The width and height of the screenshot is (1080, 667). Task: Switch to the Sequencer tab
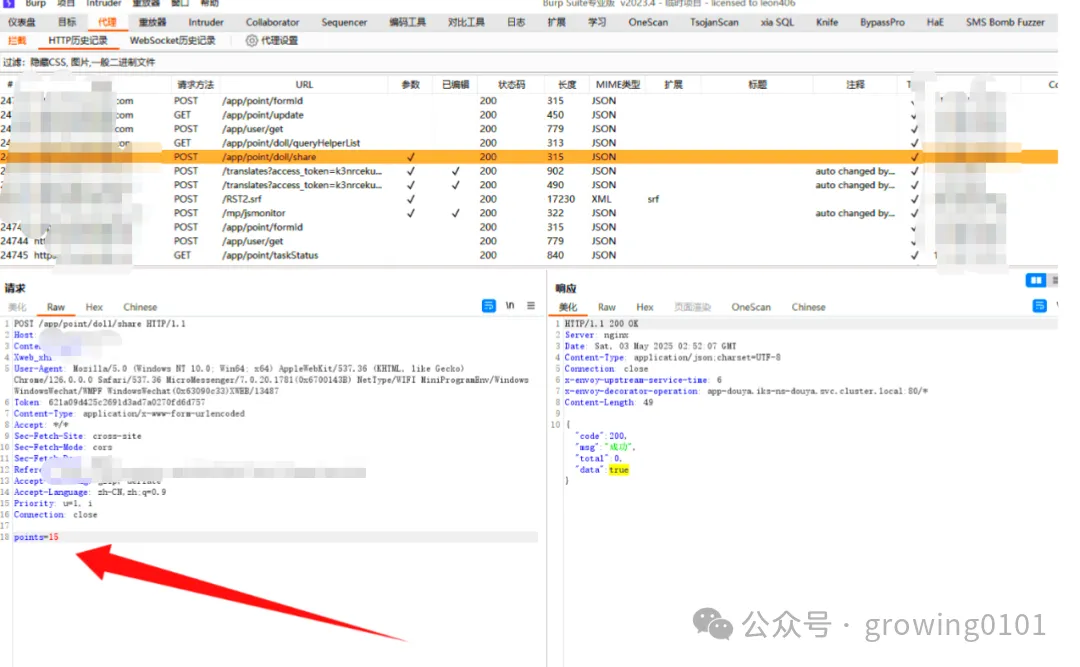pyautogui.click(x=344, y=22)
